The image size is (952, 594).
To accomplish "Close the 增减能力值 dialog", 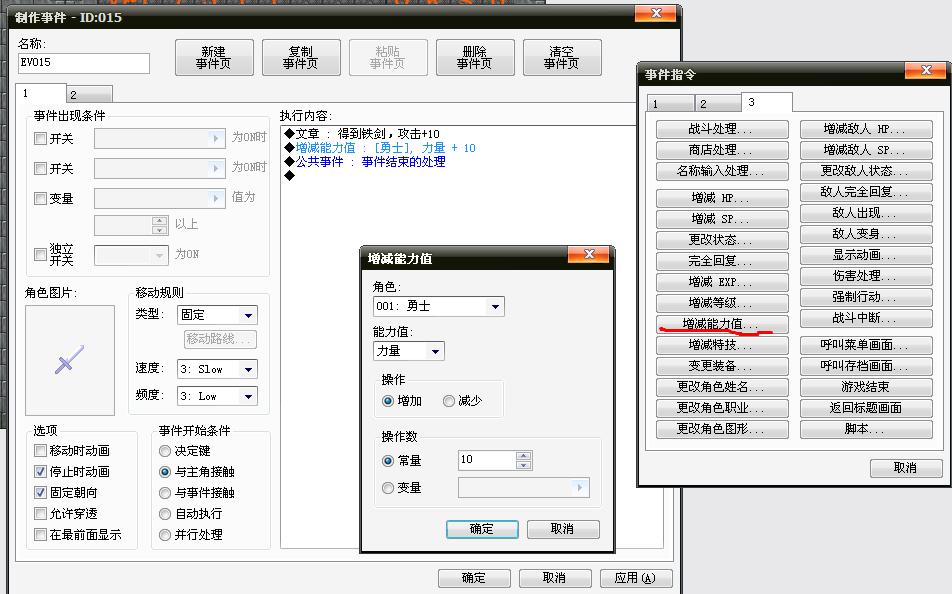I will (x=589, y=254).
